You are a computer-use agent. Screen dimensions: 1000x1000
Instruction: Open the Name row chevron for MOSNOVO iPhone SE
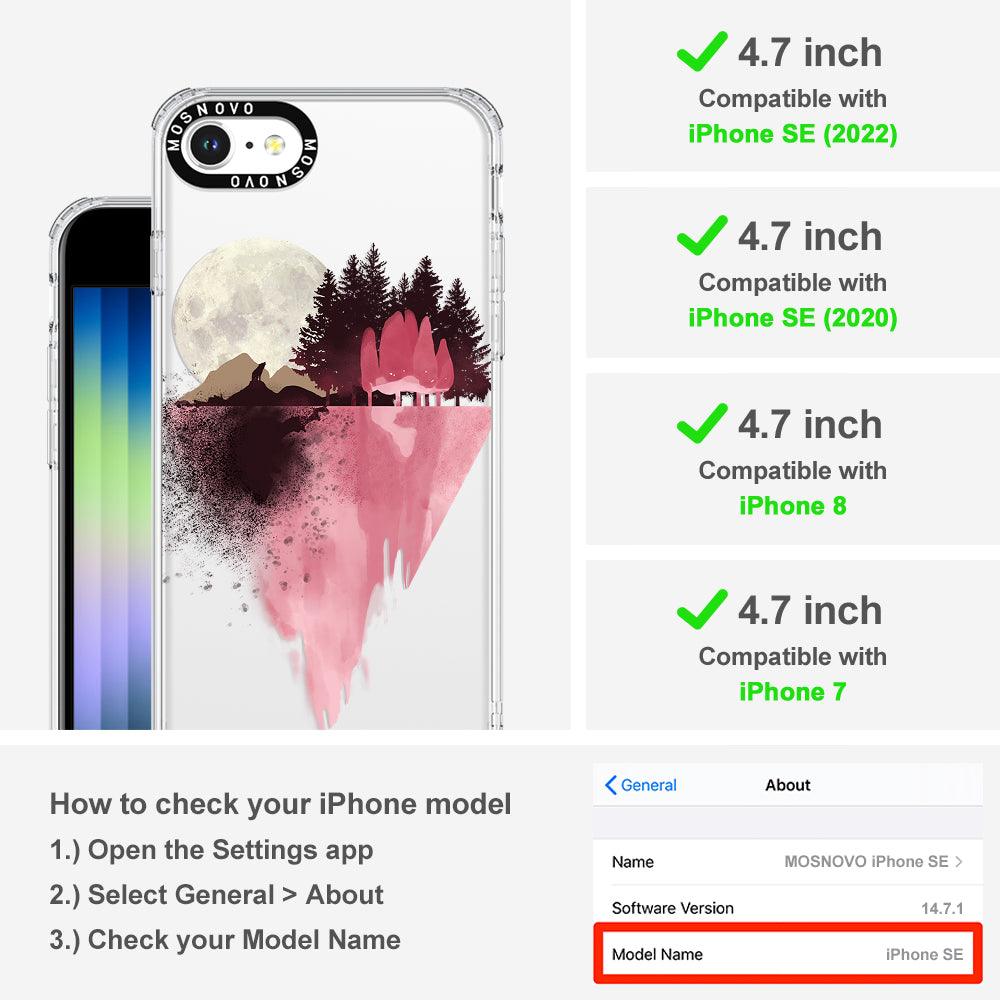pyautogui.click(x=959, y=862)
